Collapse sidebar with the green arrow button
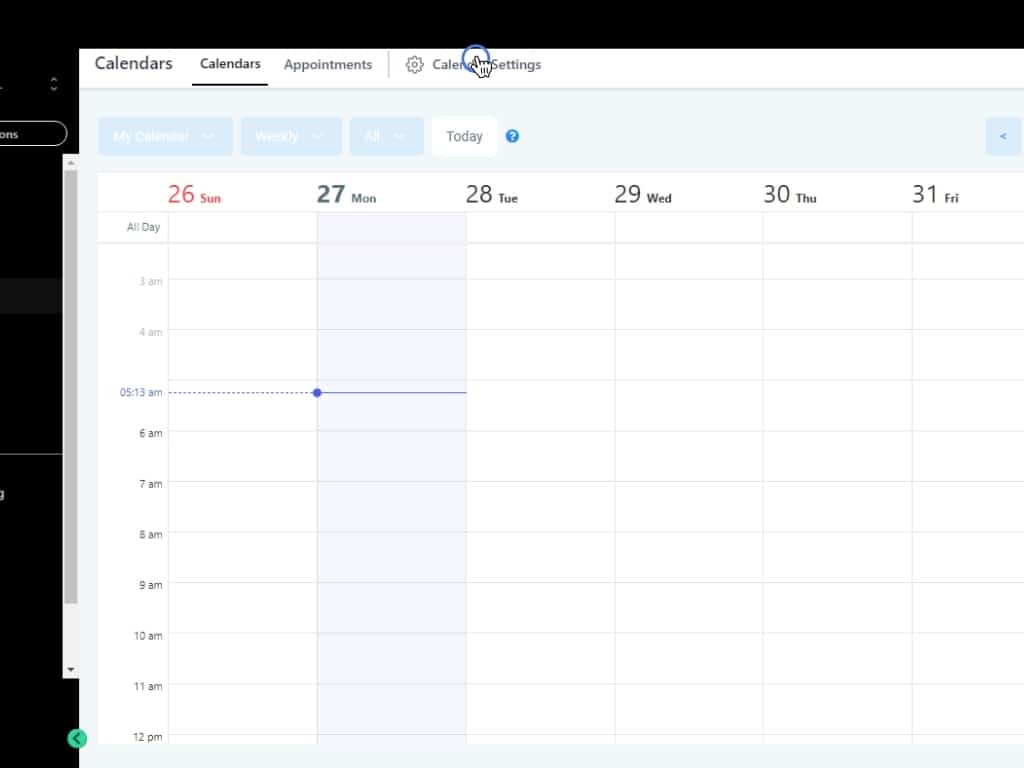Image resolution: width=1024 pixels, height=768 pixels. pyautogui.click(x=77, y=739)
